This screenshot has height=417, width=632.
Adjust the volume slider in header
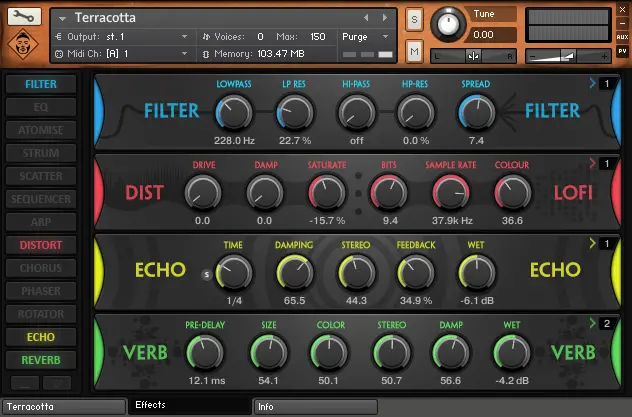[x=568, y=56]
